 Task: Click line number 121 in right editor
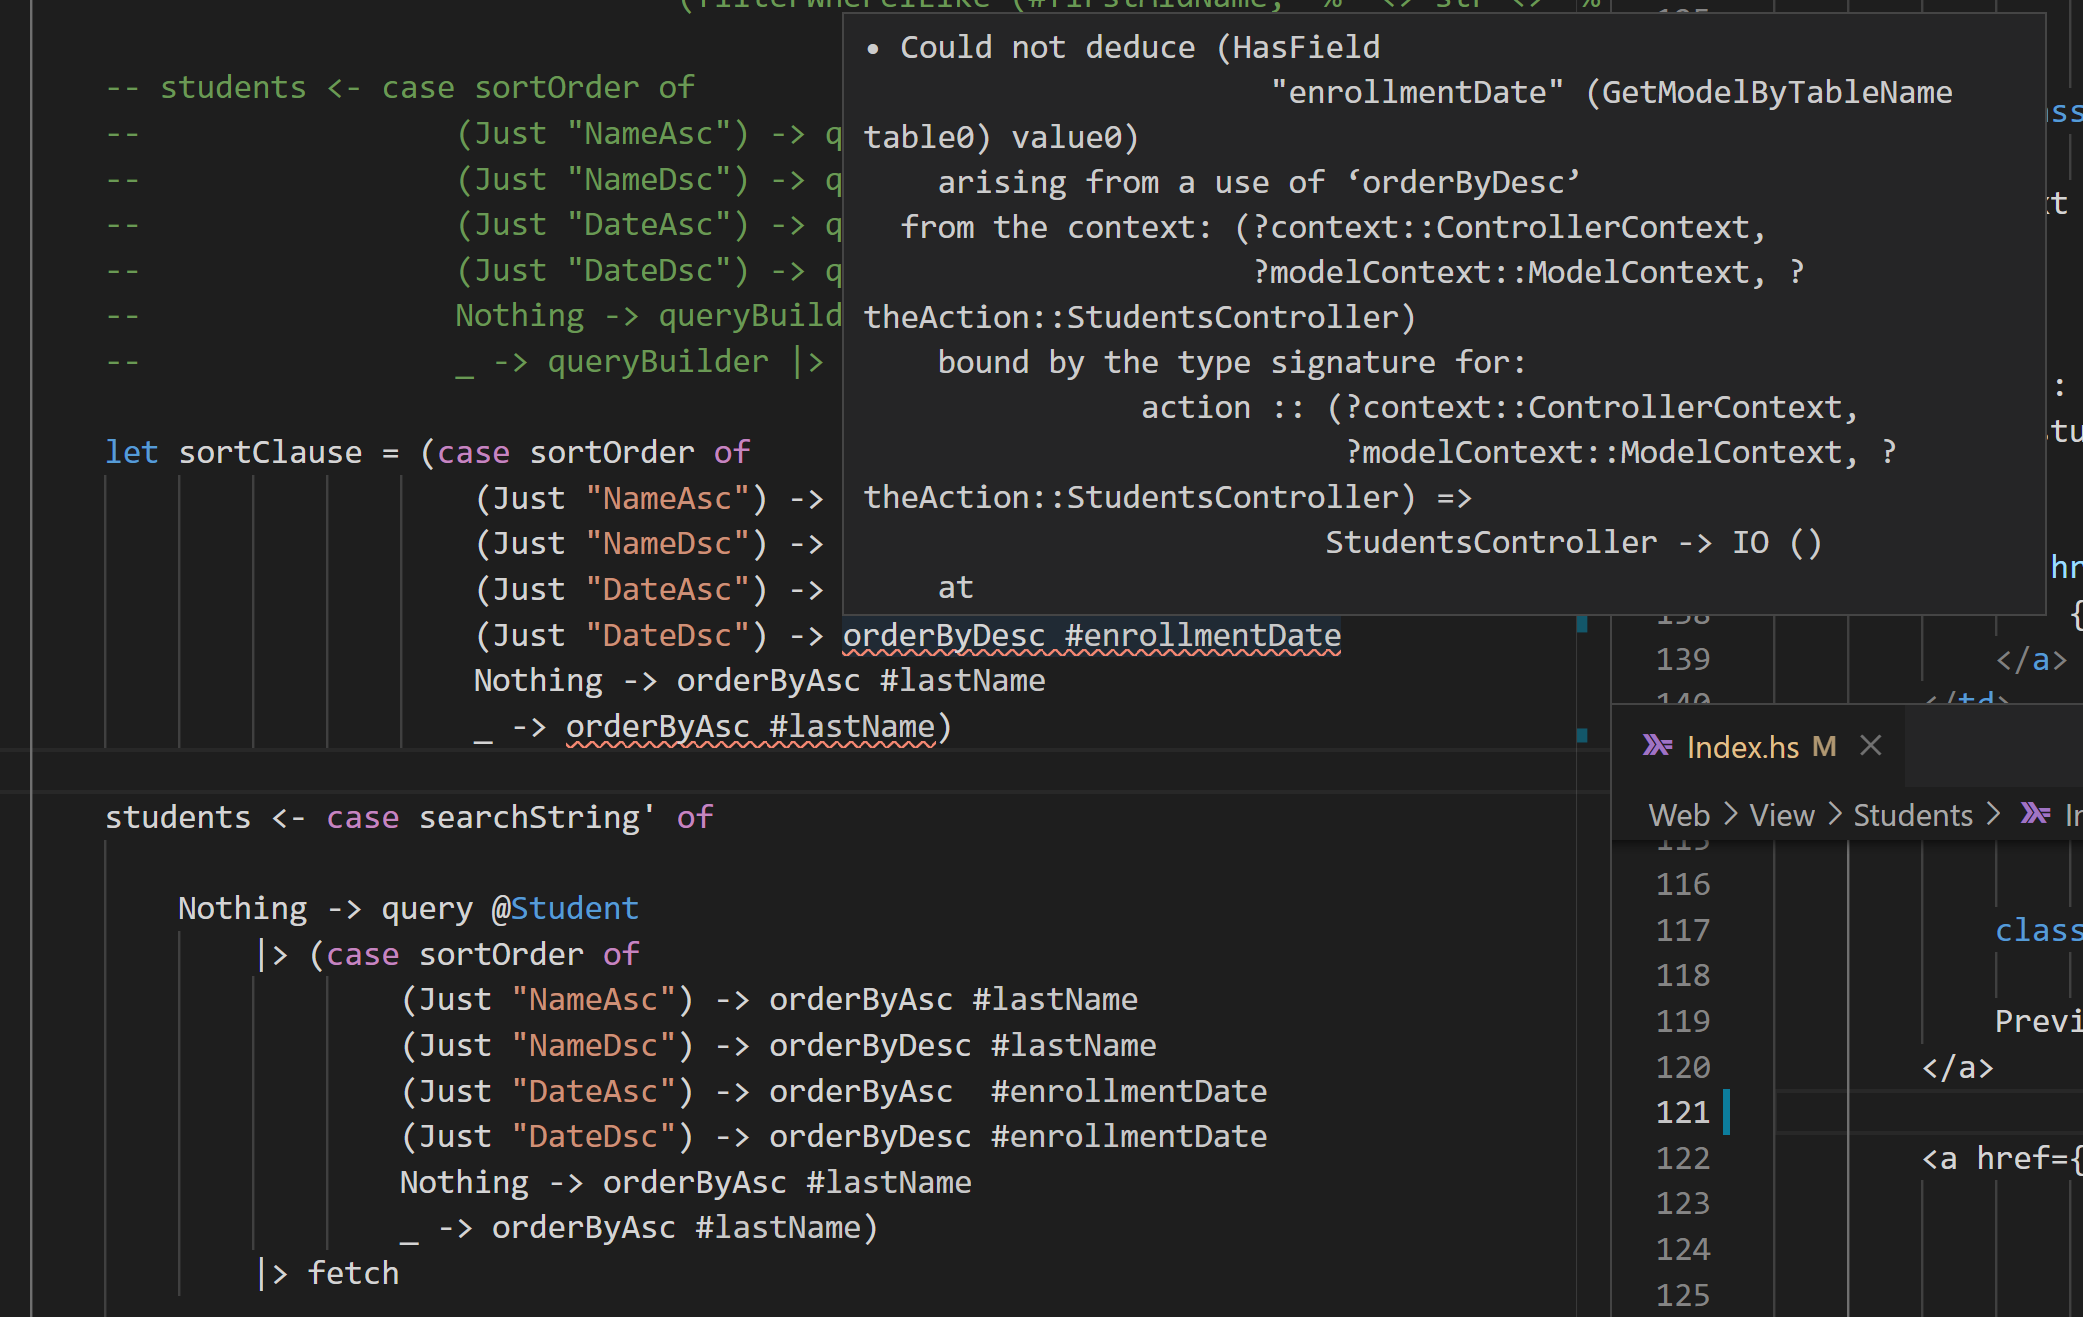point(1683,1112)
